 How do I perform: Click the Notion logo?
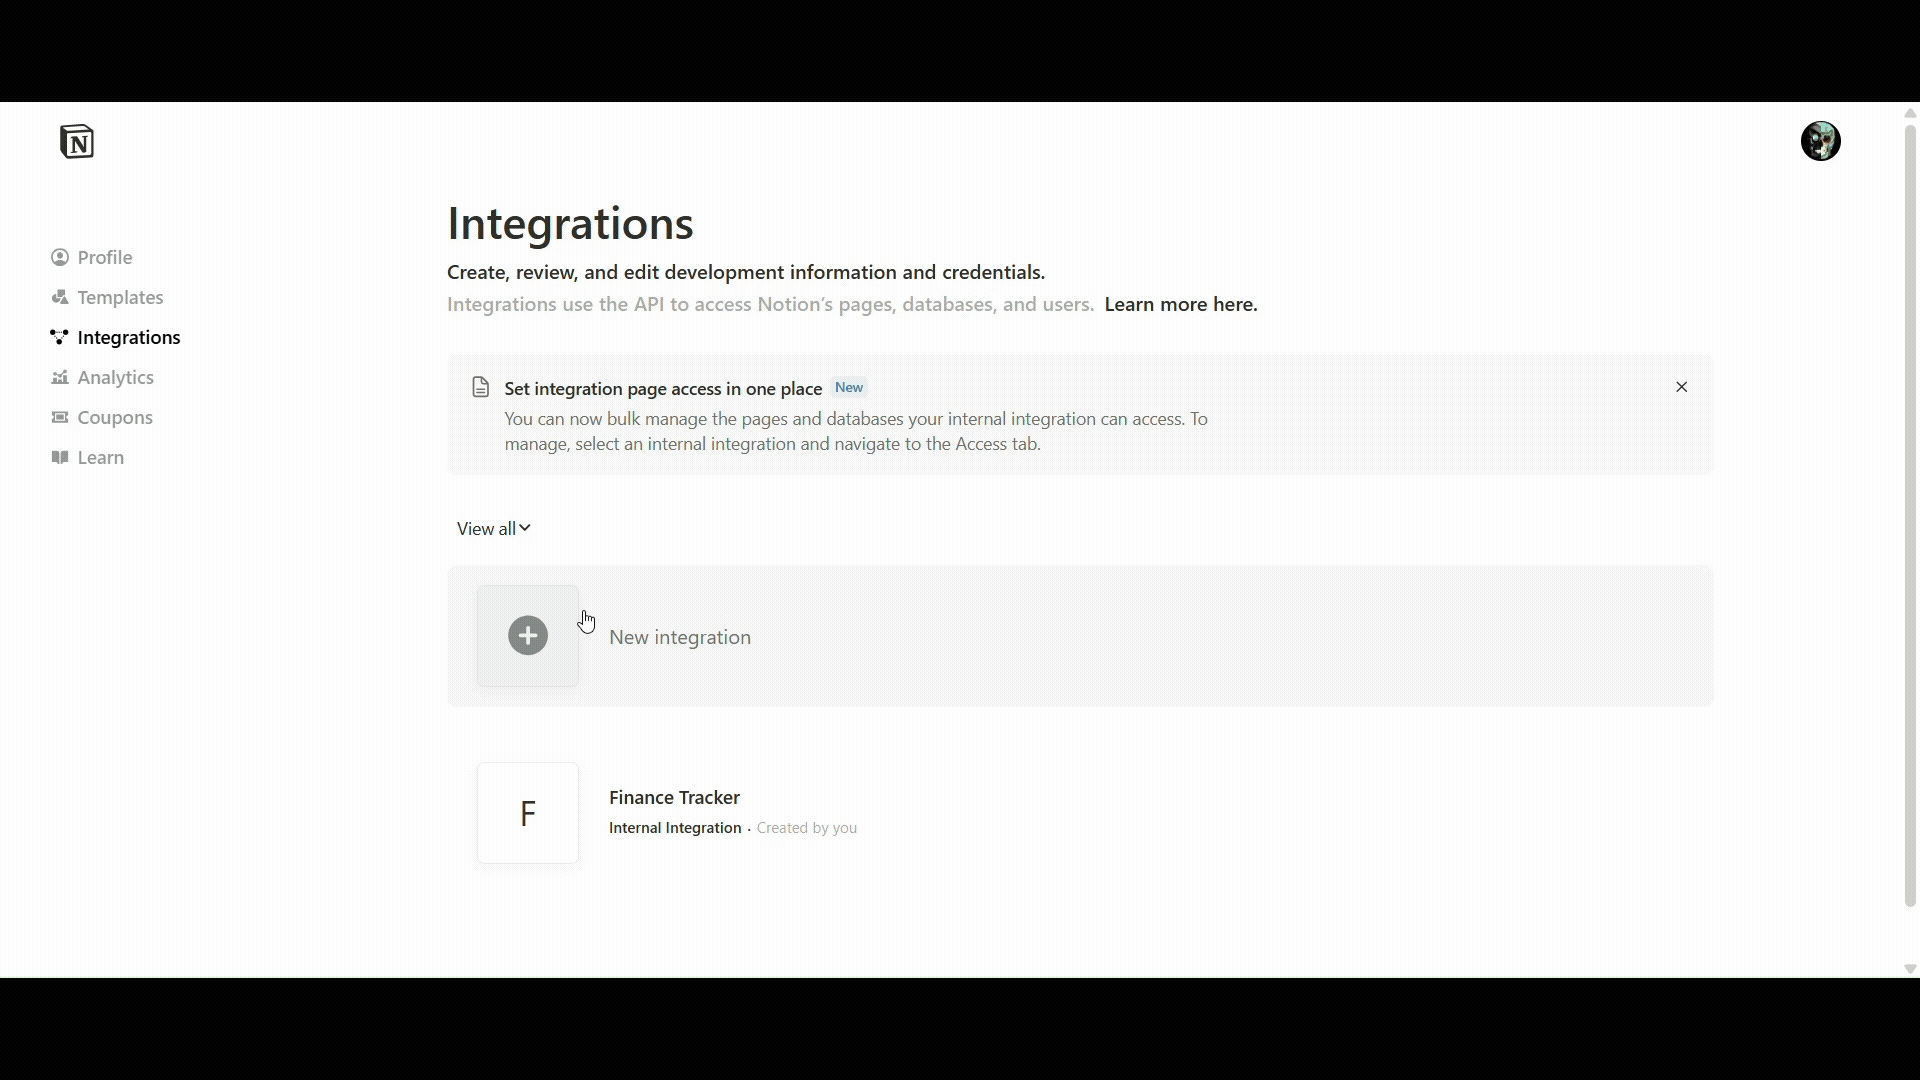77,140
